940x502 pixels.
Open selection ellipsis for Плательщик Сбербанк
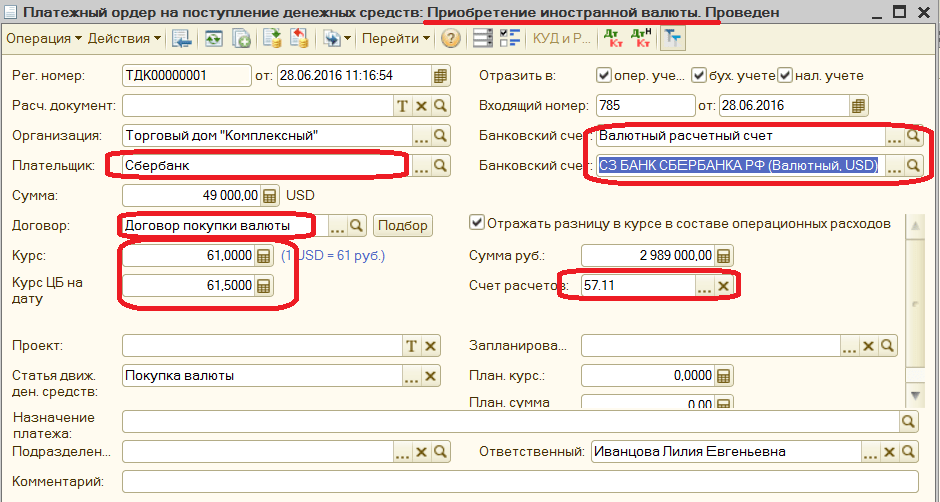click(x=421, y=166)
